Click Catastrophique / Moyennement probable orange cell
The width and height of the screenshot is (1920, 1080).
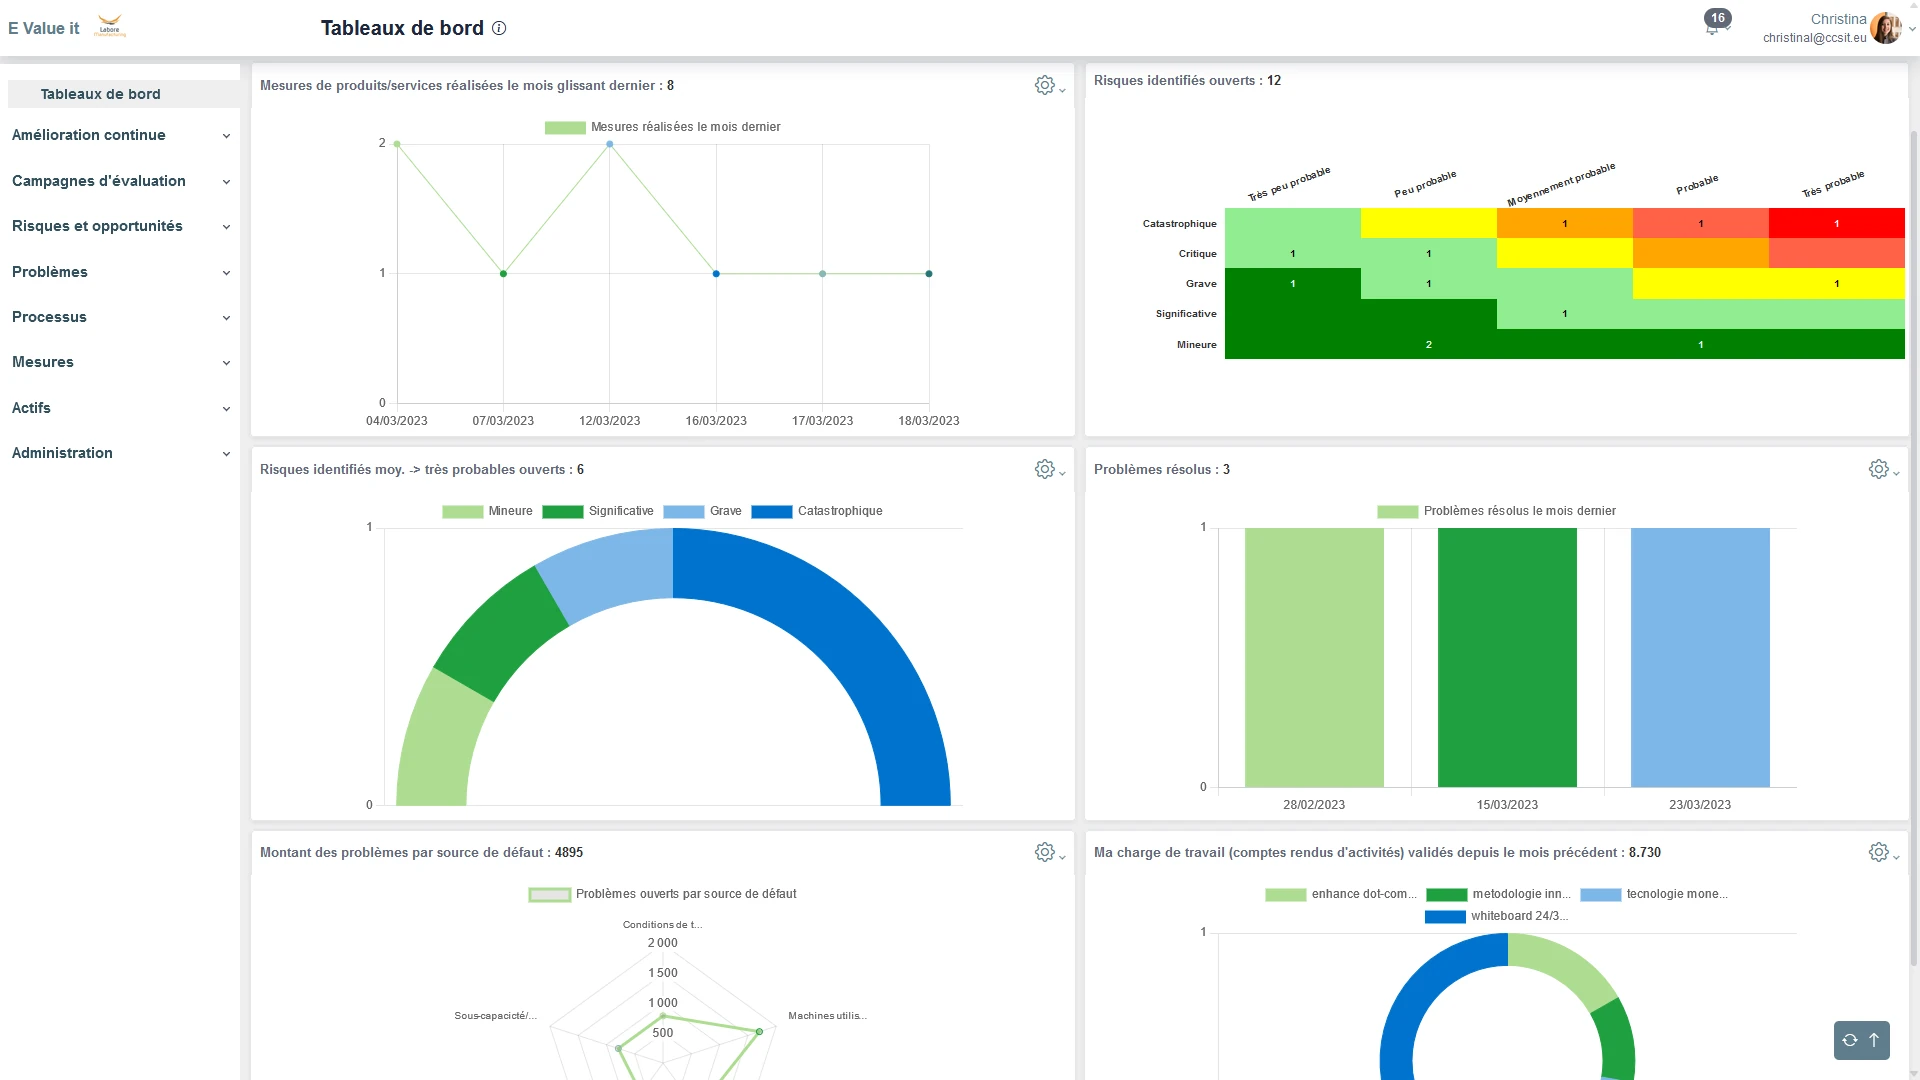click(1564, 223)
